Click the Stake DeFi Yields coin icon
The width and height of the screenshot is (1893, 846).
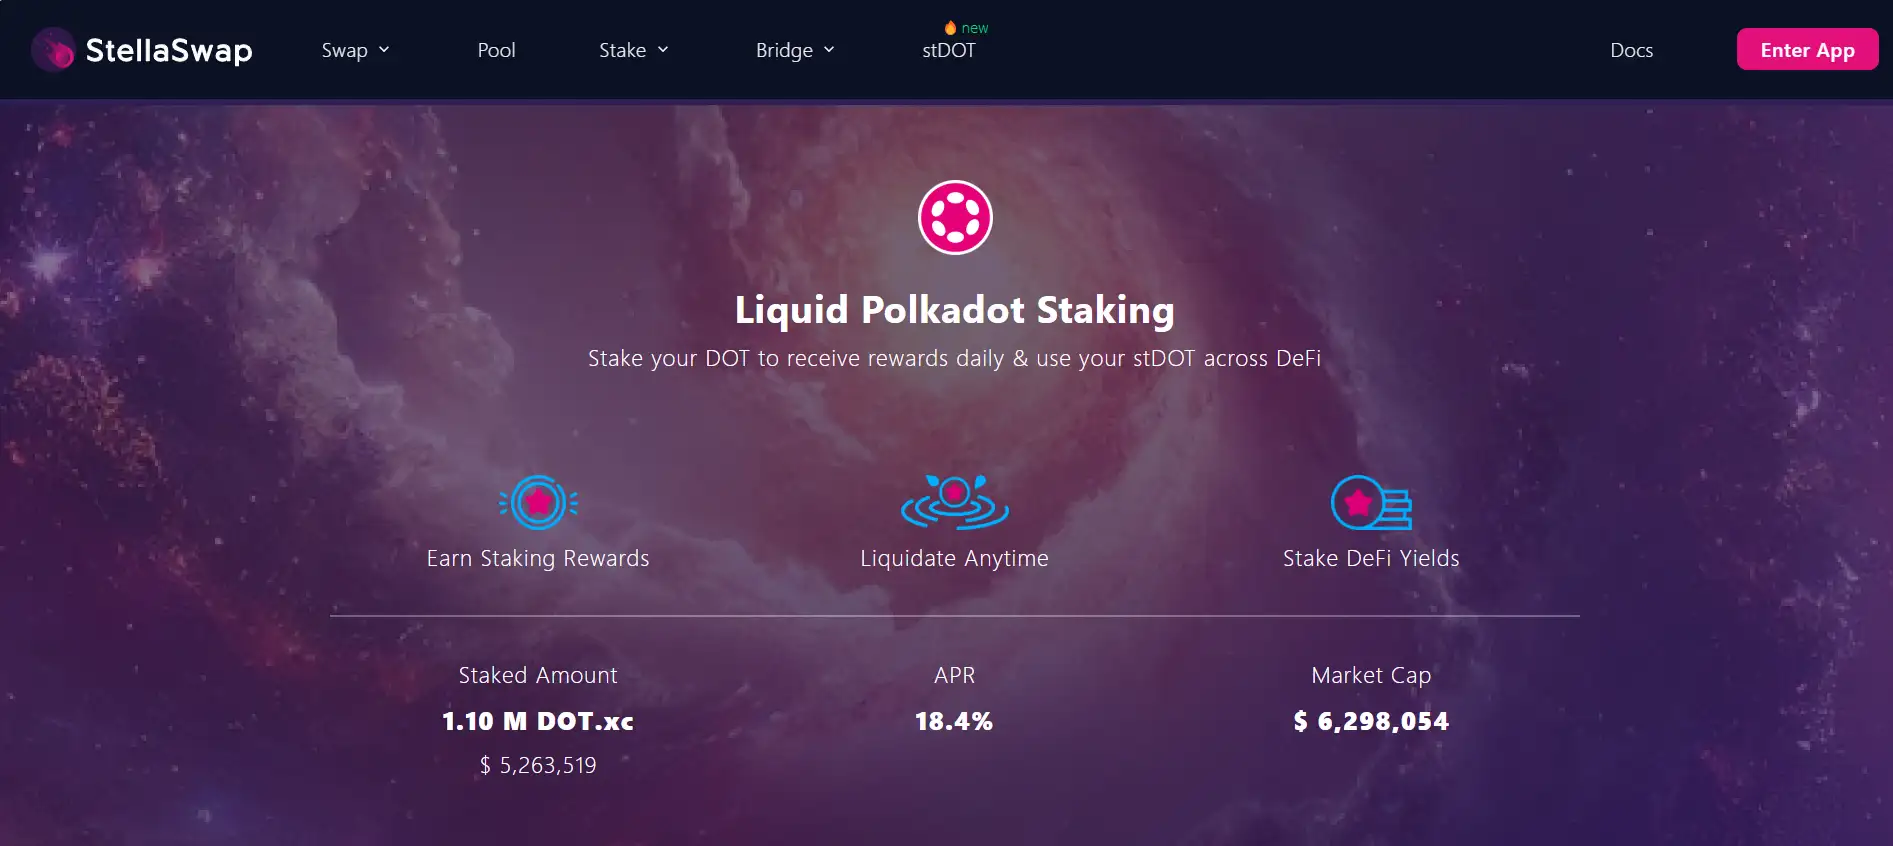click(1370, 502)
